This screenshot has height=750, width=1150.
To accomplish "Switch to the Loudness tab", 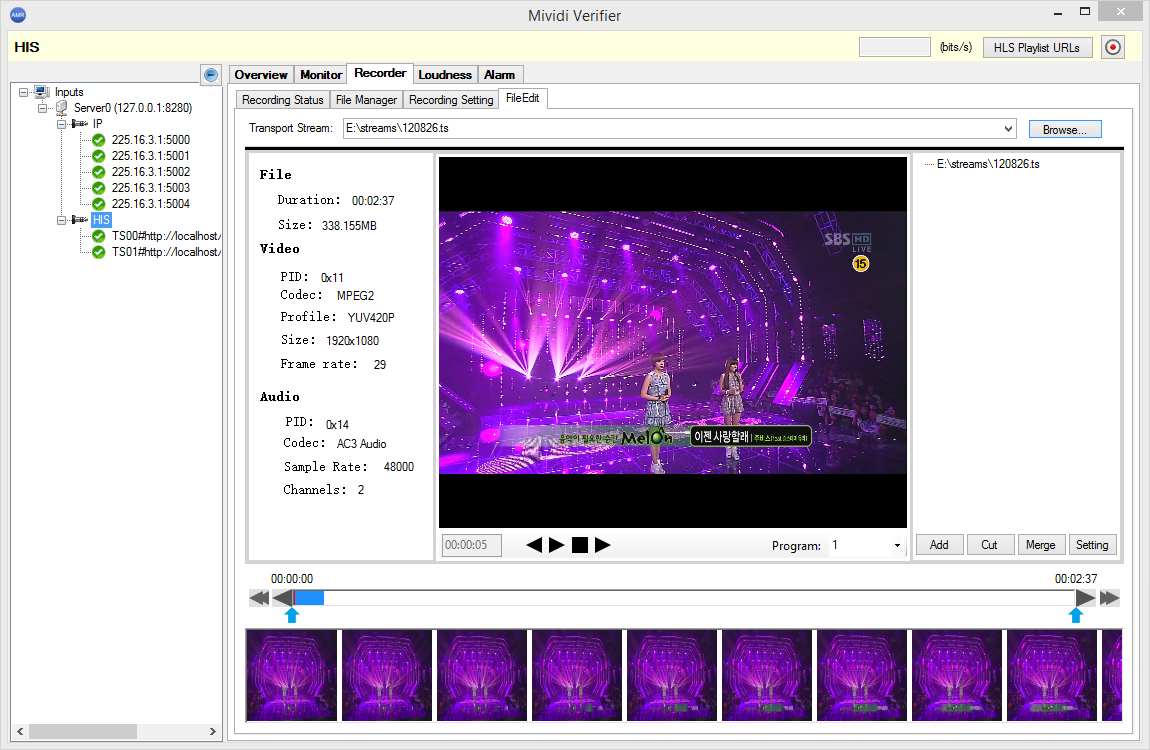I will point(445,75).
